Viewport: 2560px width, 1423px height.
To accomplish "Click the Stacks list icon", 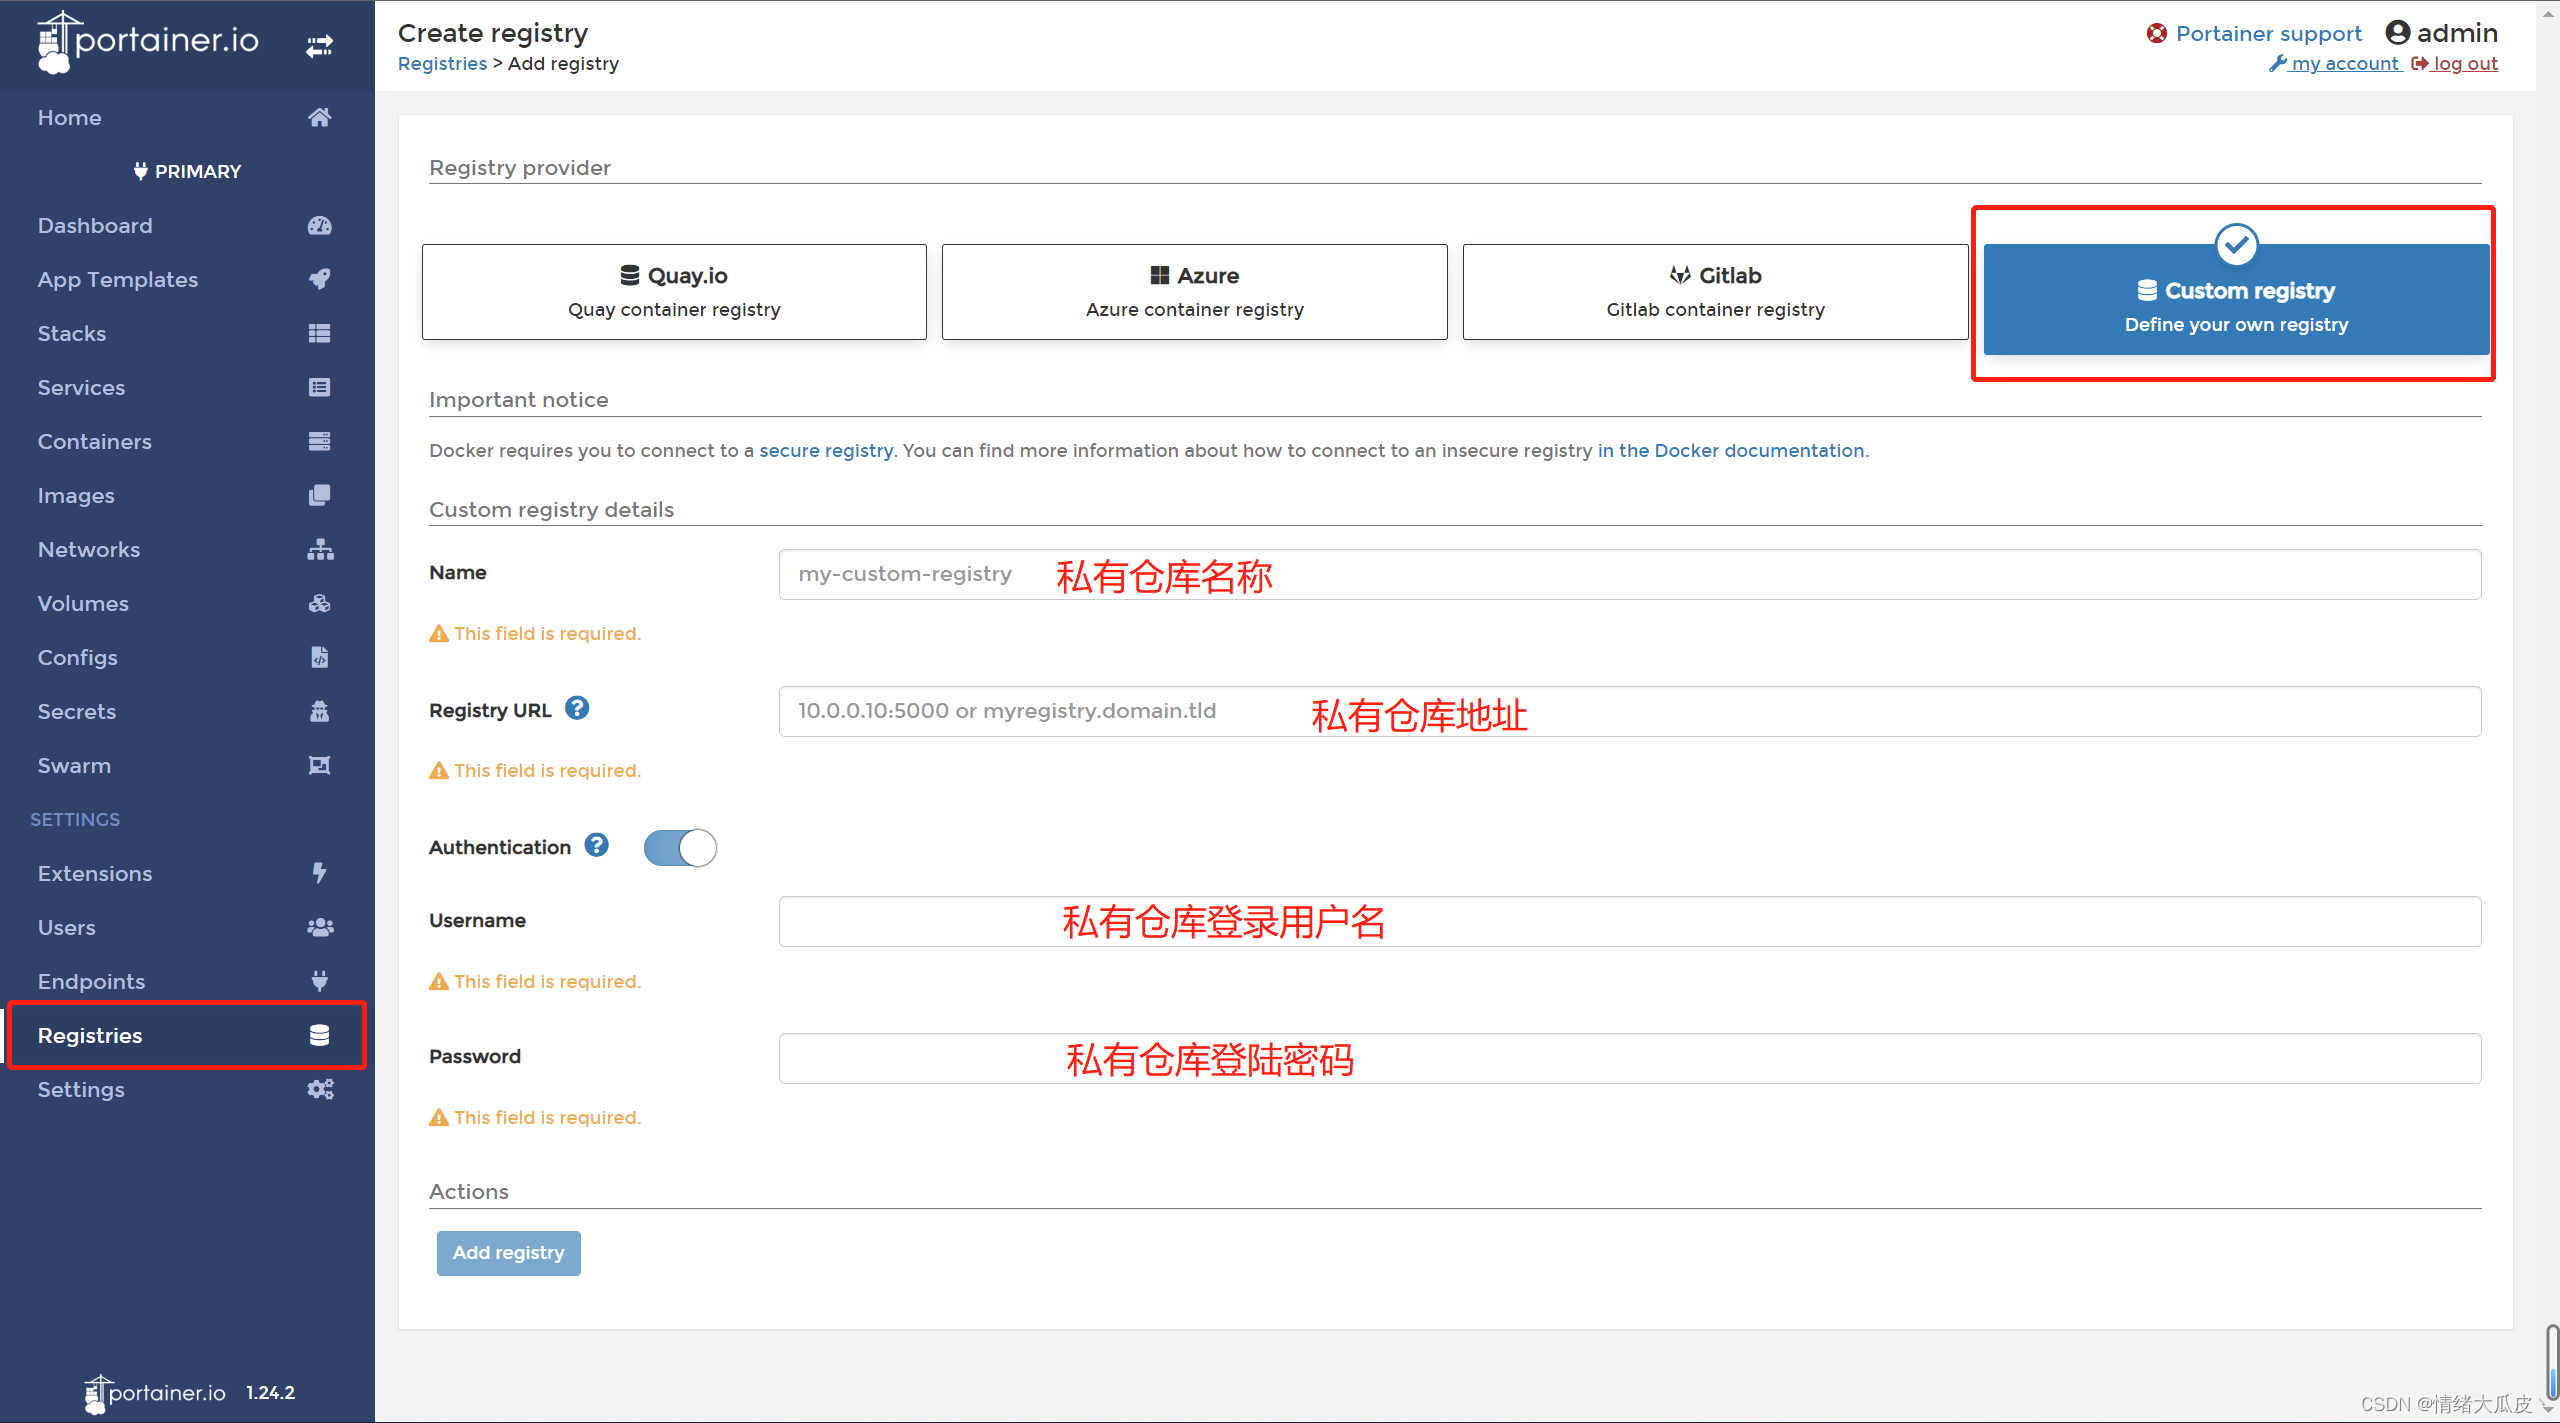I will pos(319,333).
